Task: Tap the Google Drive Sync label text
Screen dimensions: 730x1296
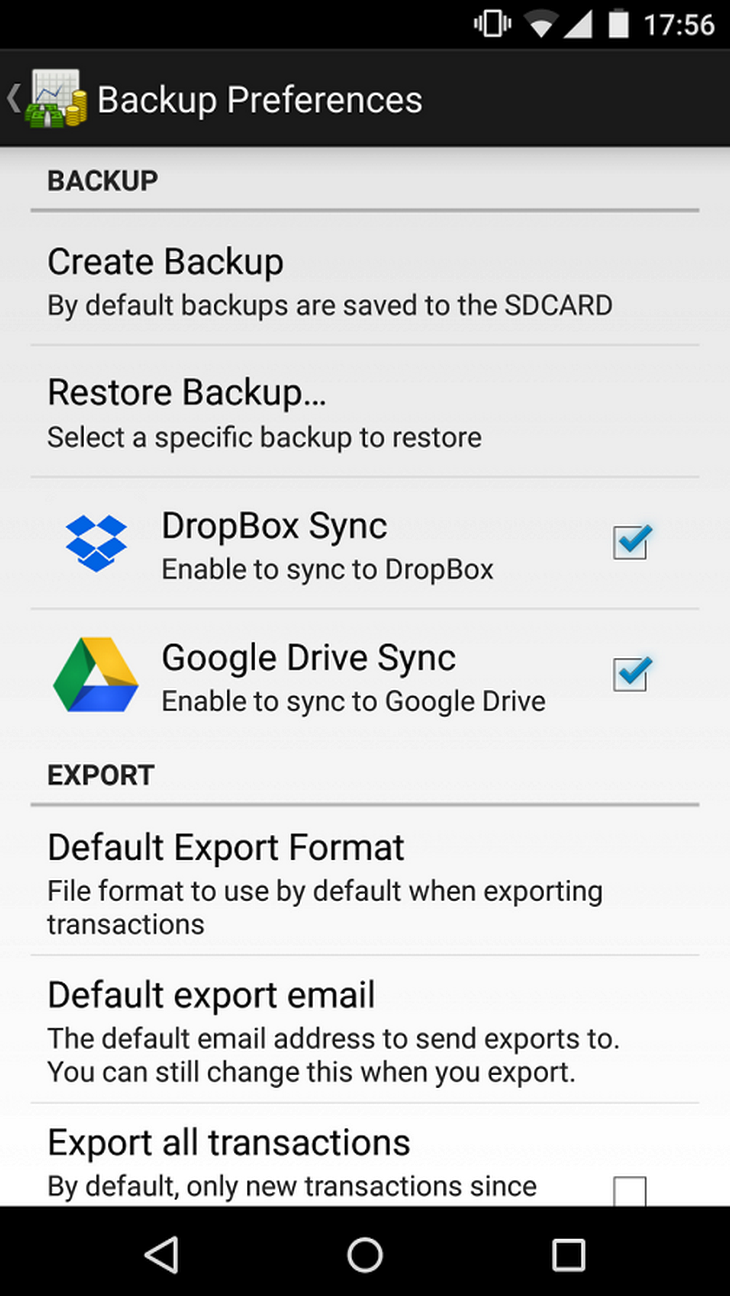Action: click(x=308, y=658)
